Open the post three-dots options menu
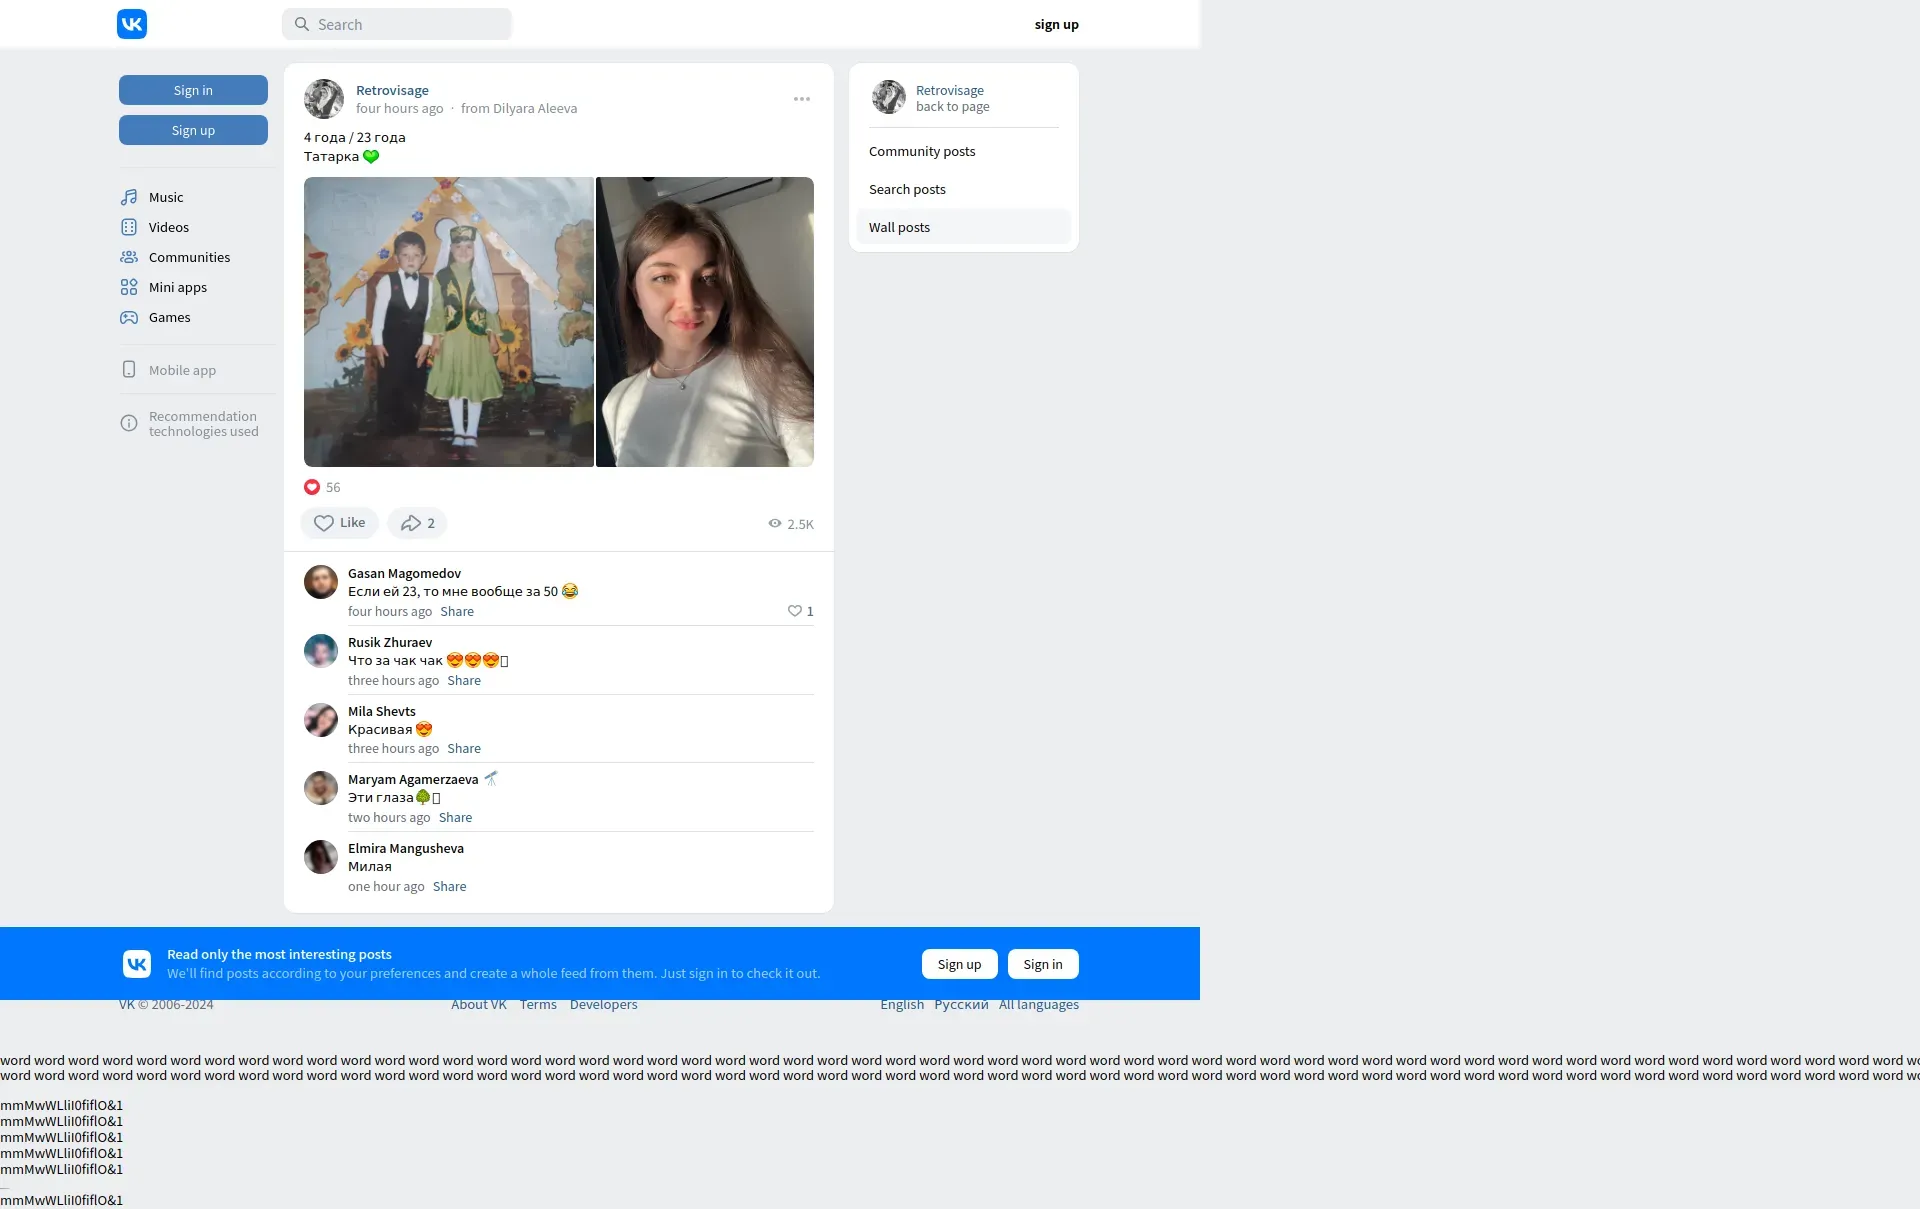Image resolution: width=1920 pixels, height=1209 pixels. (802, 99)
